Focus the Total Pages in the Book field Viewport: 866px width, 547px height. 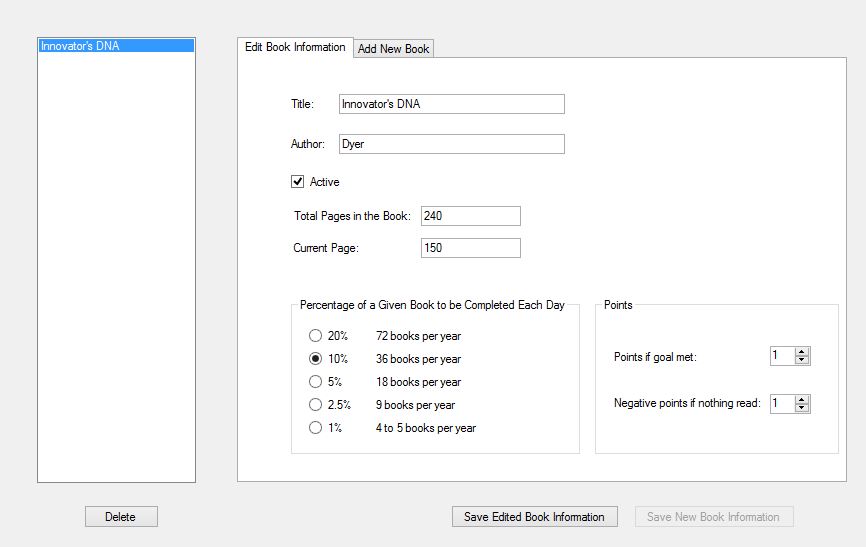(x=471, y=216)
